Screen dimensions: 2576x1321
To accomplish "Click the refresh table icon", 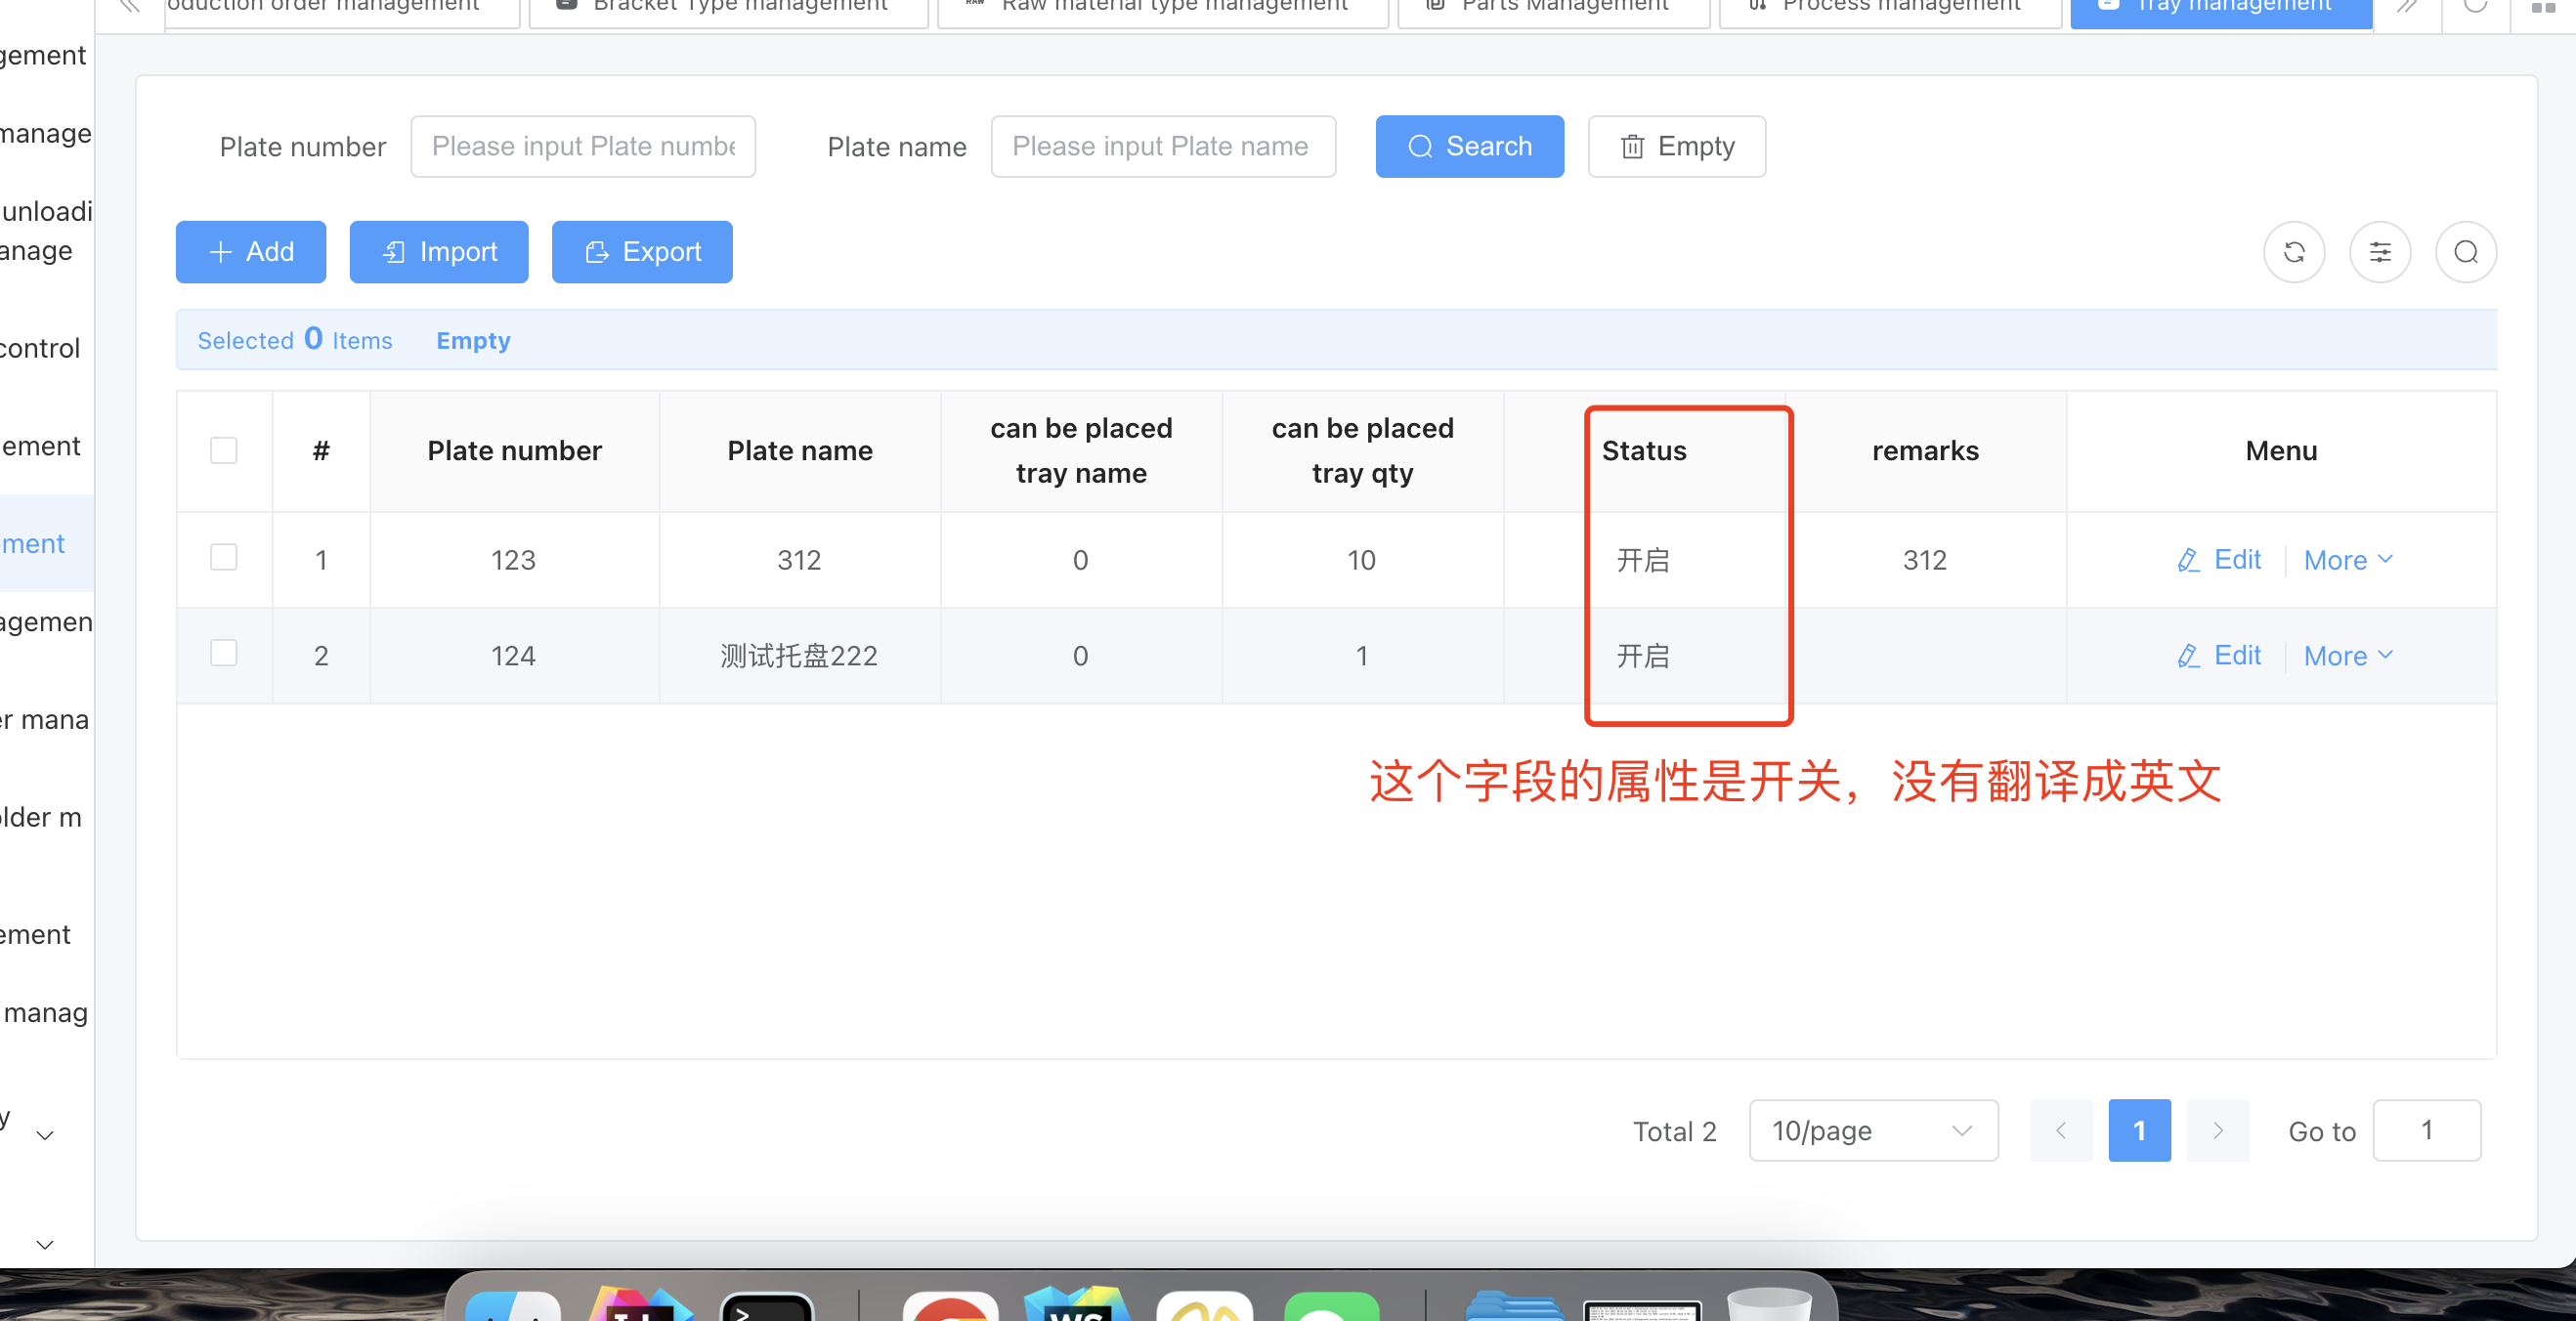I will [2293, 252].
